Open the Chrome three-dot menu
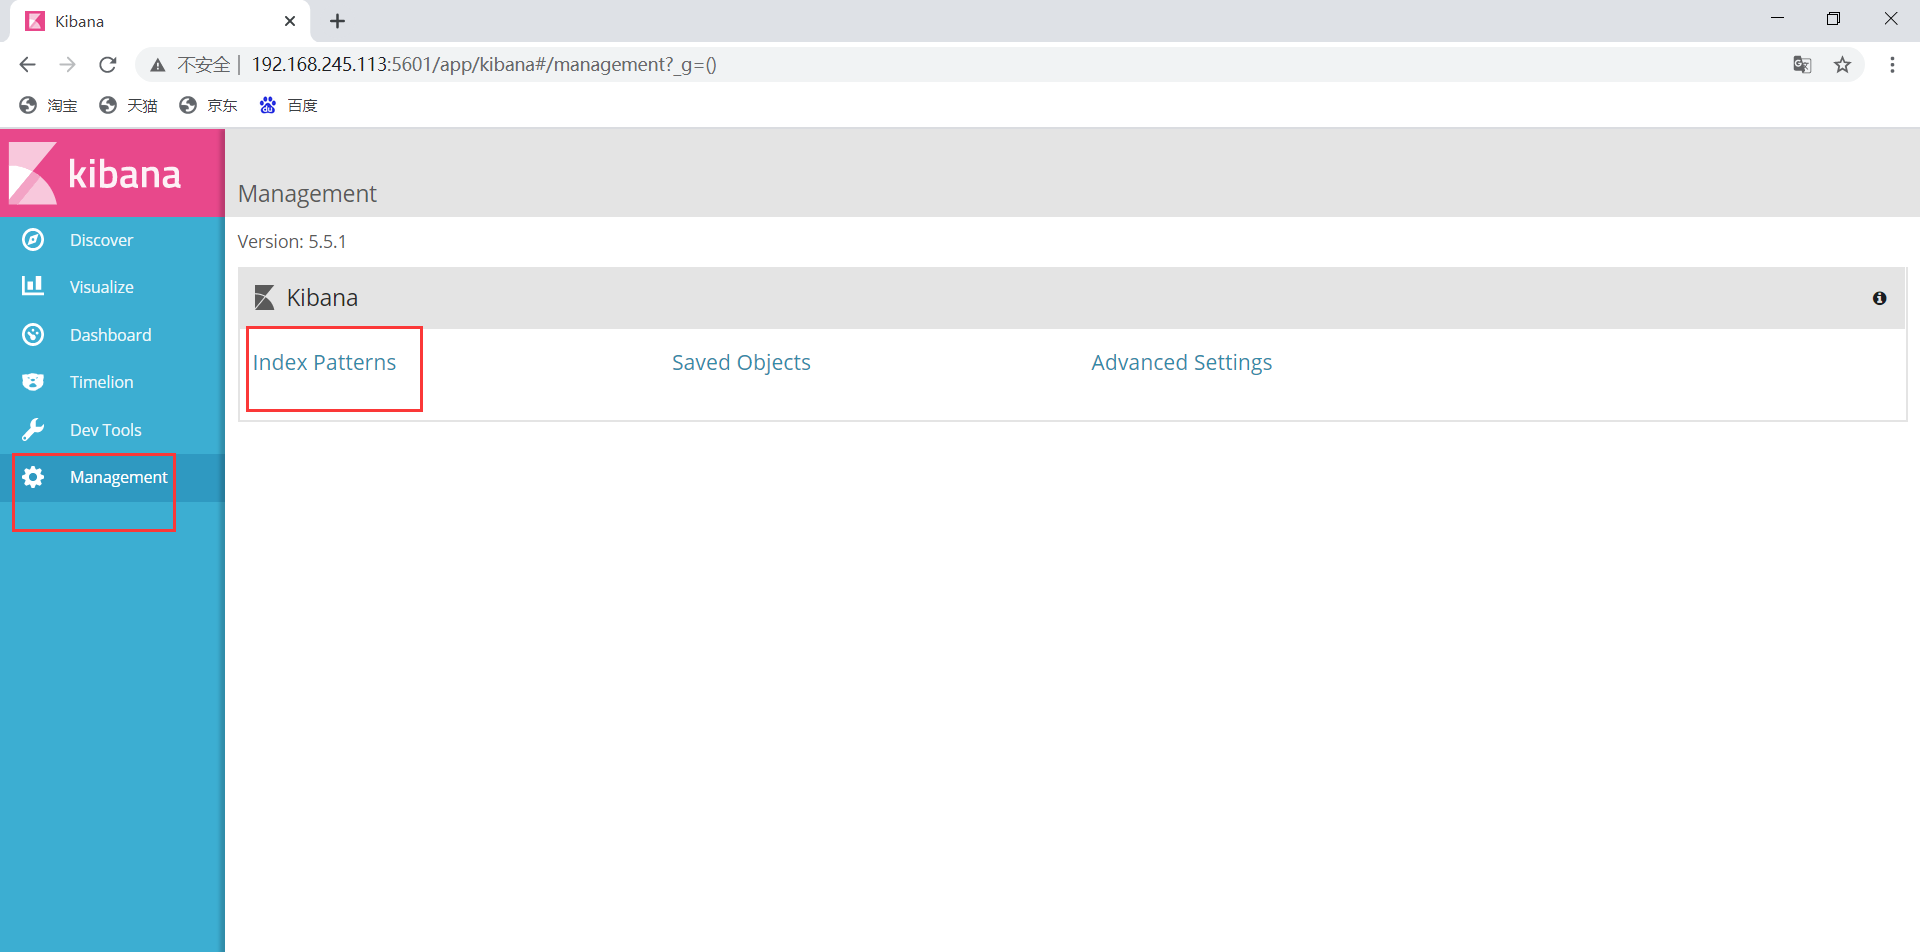1920x952 pixels. (x=1892, y=65)
